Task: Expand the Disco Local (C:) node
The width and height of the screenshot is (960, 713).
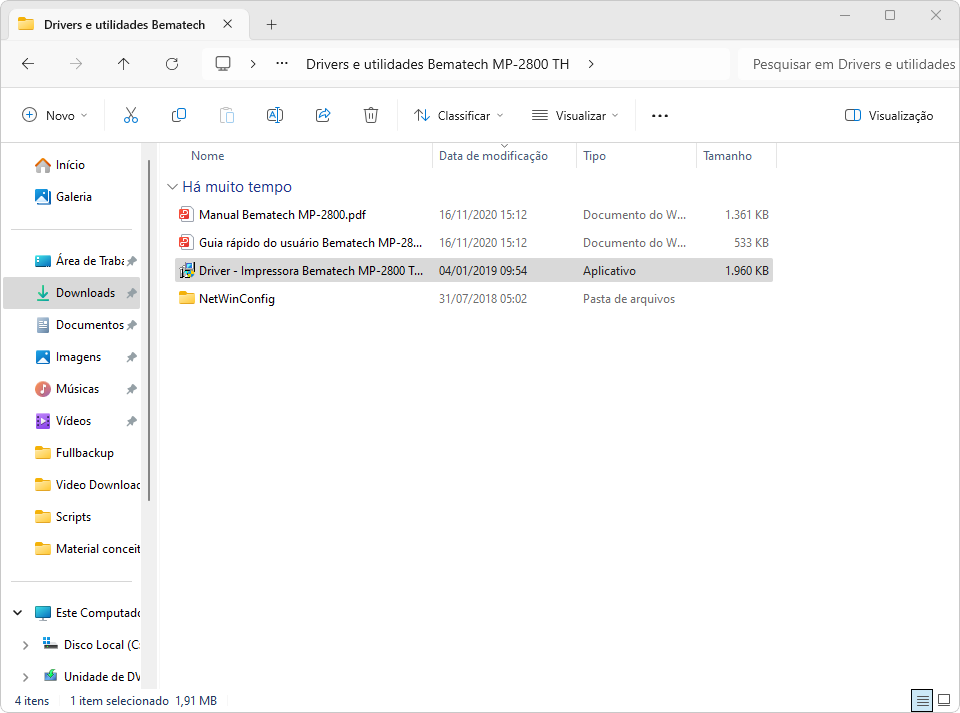Action: click(x=25, y=645)
